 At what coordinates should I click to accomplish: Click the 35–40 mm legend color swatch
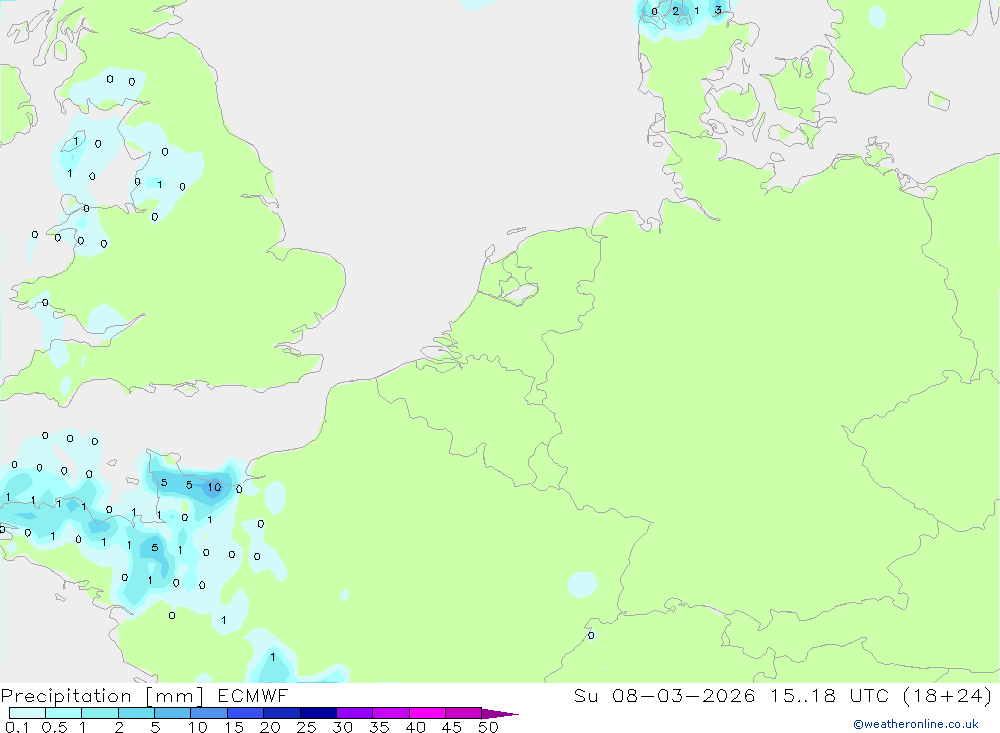[390, 713]
